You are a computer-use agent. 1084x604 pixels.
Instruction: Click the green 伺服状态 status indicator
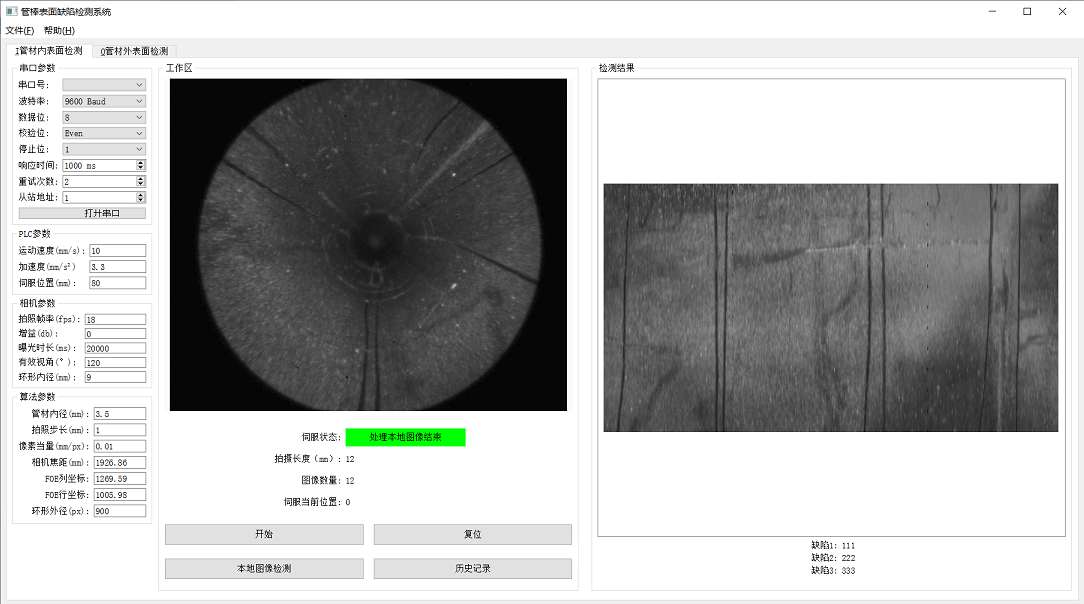coord(405,438)
